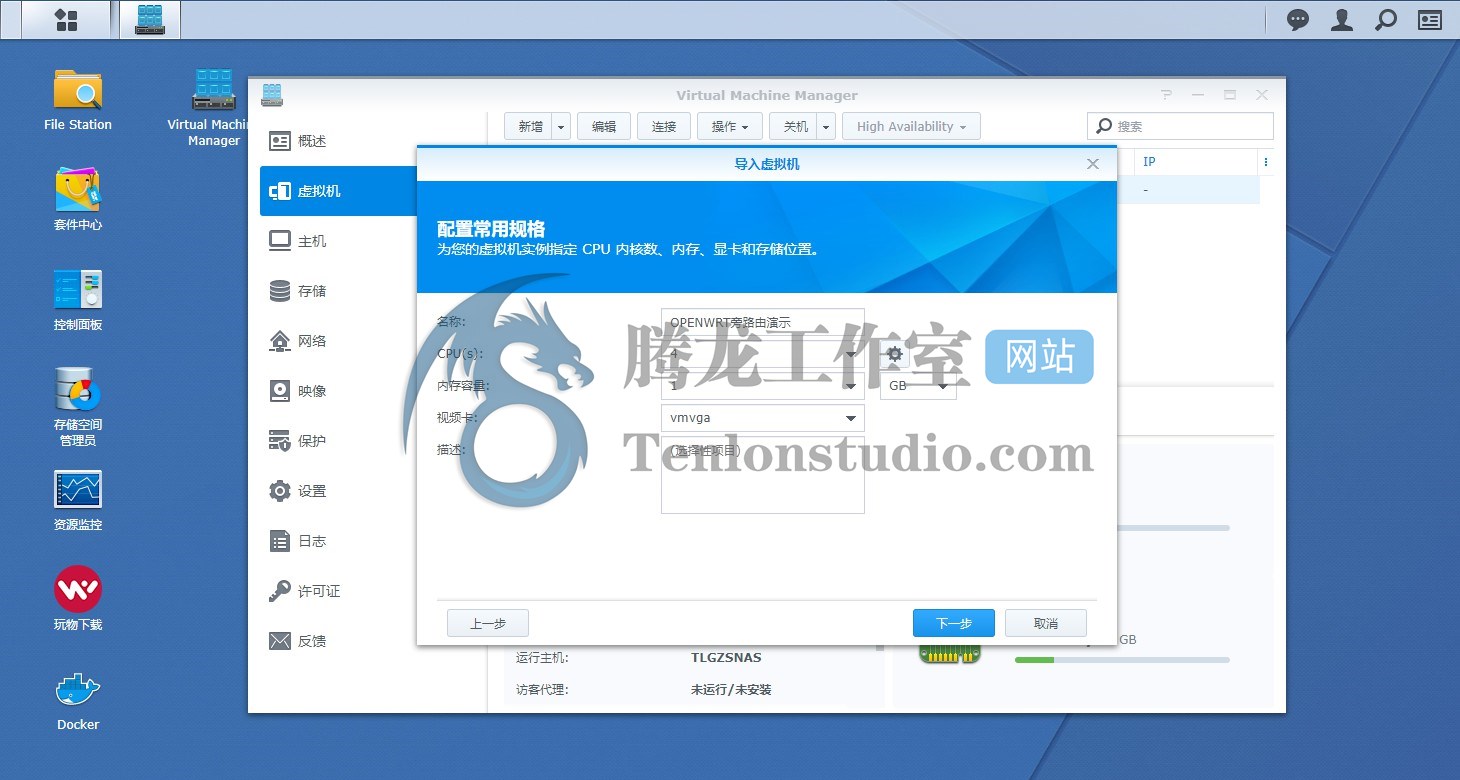Click the 描述 description text area
Viewport: 1460px width, 780px height.
click(762, 475)
